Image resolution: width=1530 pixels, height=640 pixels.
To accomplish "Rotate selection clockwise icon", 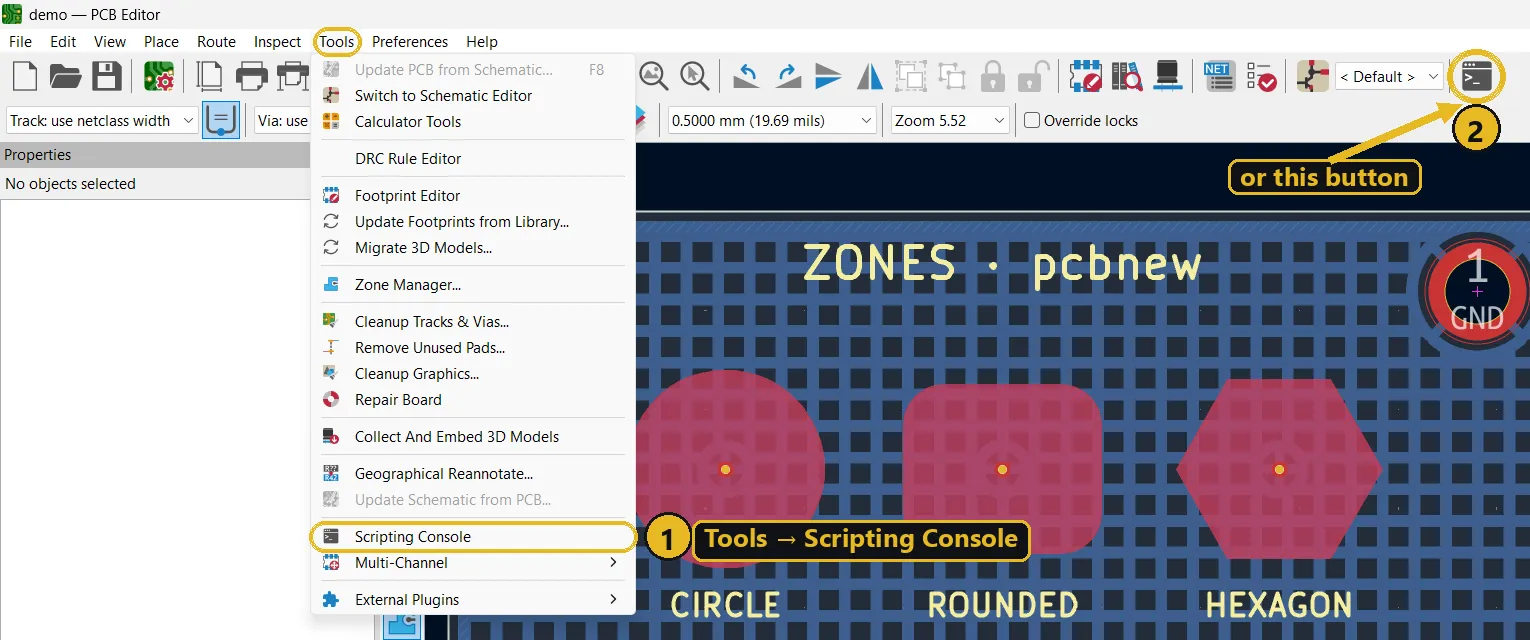I will (x=788, y=76).
